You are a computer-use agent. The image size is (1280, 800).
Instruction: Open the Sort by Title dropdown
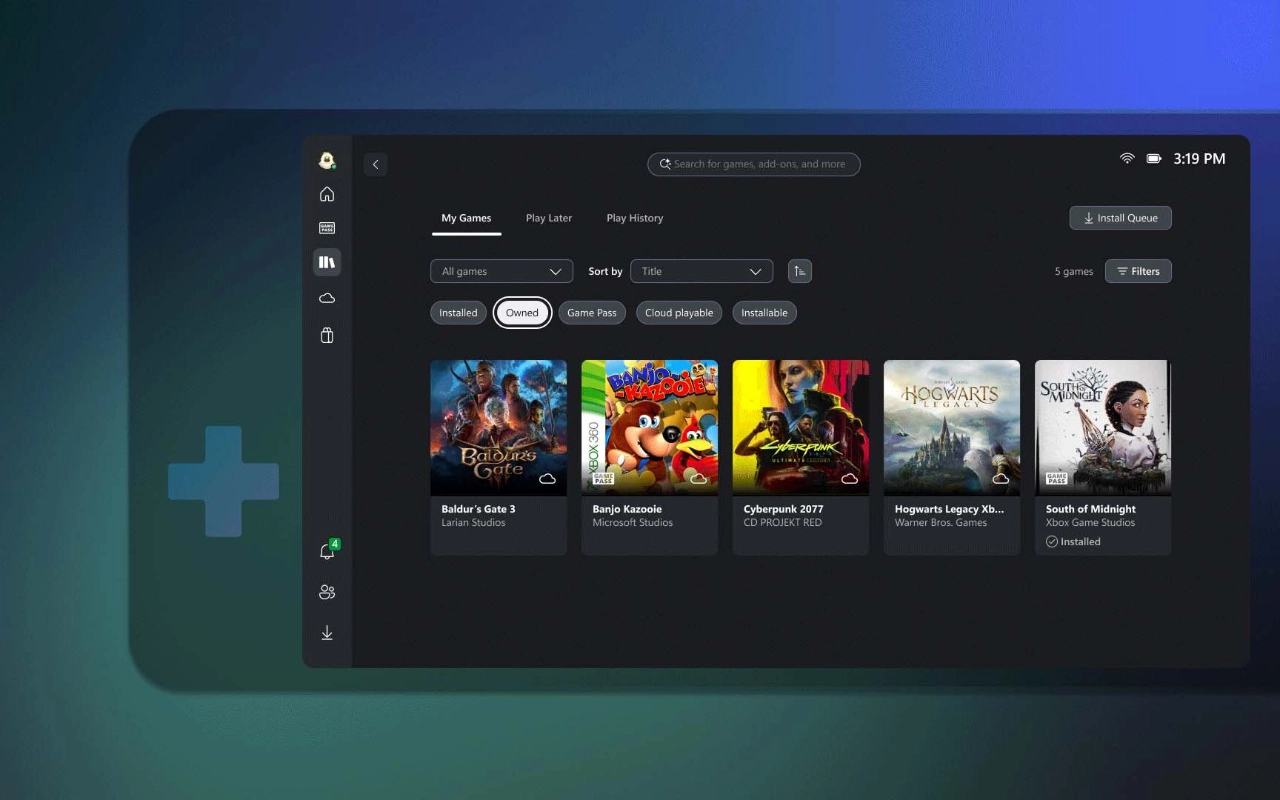pos(701,271)
